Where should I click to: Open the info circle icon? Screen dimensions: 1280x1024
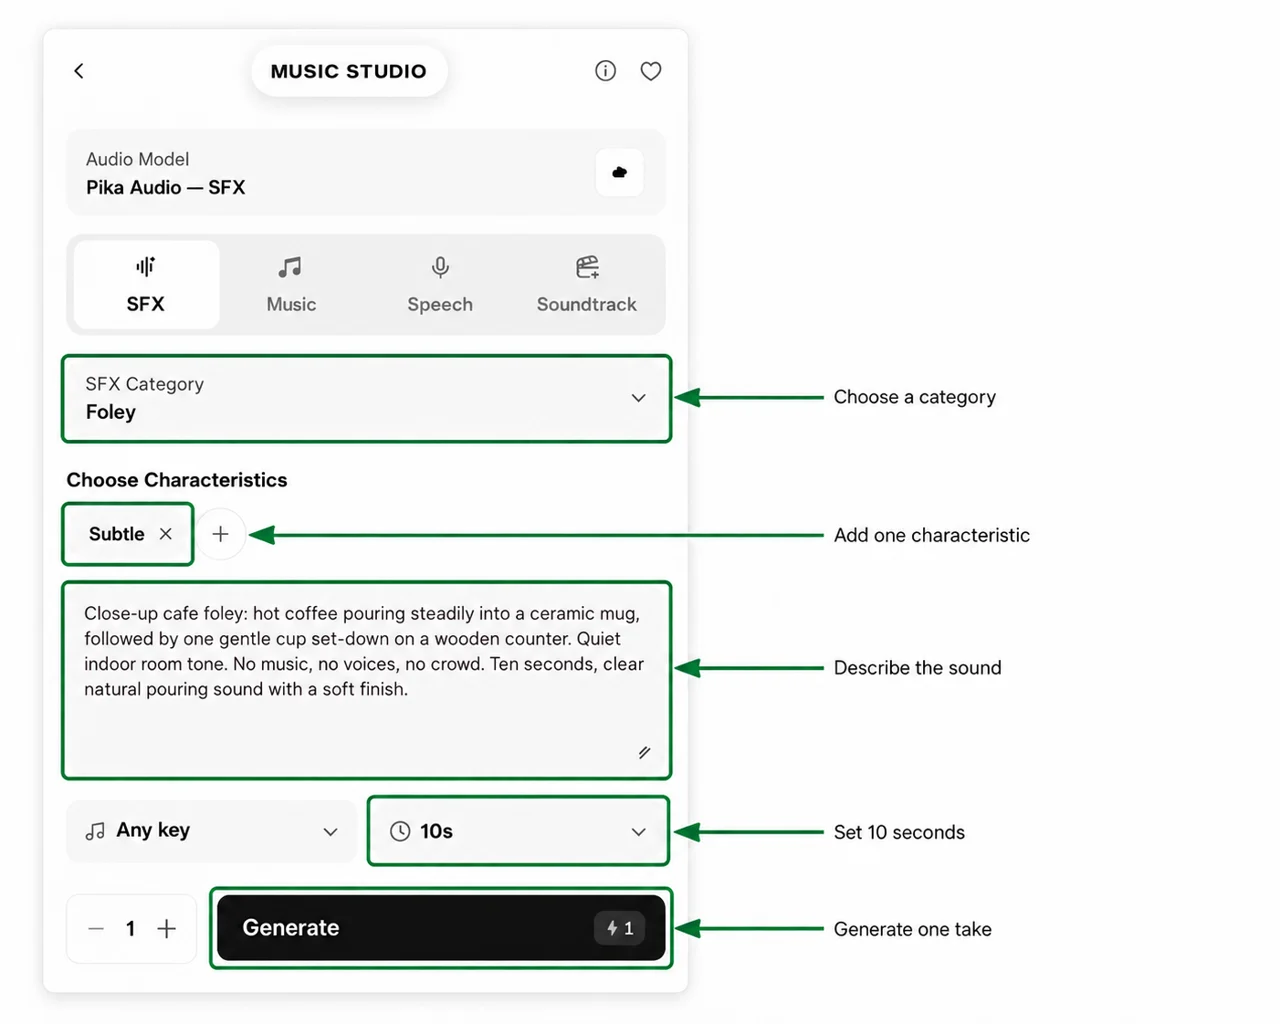coord(605,71)
